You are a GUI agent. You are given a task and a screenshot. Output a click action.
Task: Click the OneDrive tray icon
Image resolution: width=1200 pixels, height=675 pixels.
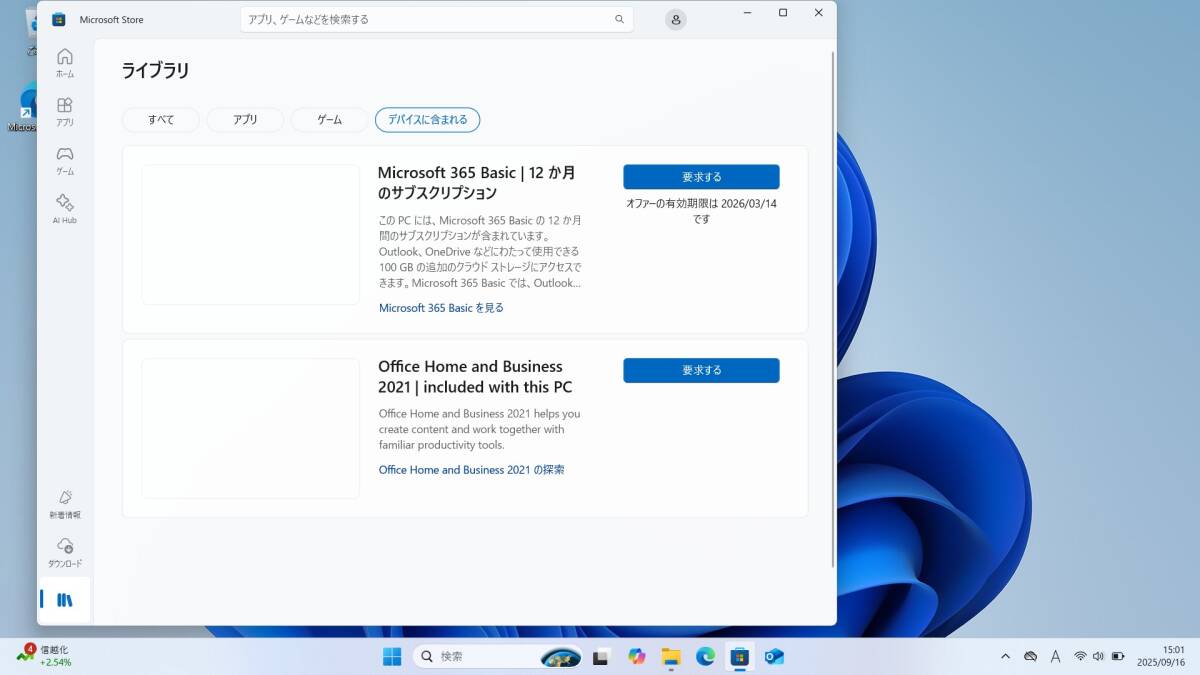tap(1030, 656)
